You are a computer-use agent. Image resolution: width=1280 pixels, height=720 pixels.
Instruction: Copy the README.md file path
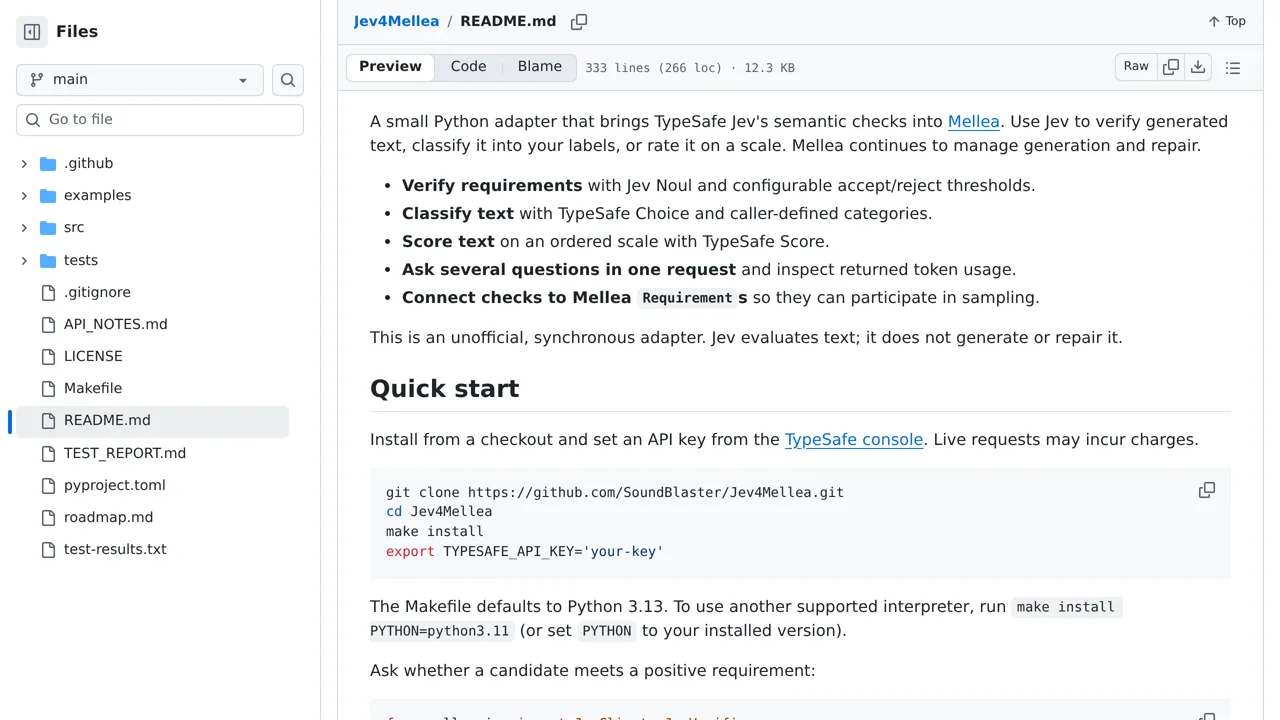(579, 22)
